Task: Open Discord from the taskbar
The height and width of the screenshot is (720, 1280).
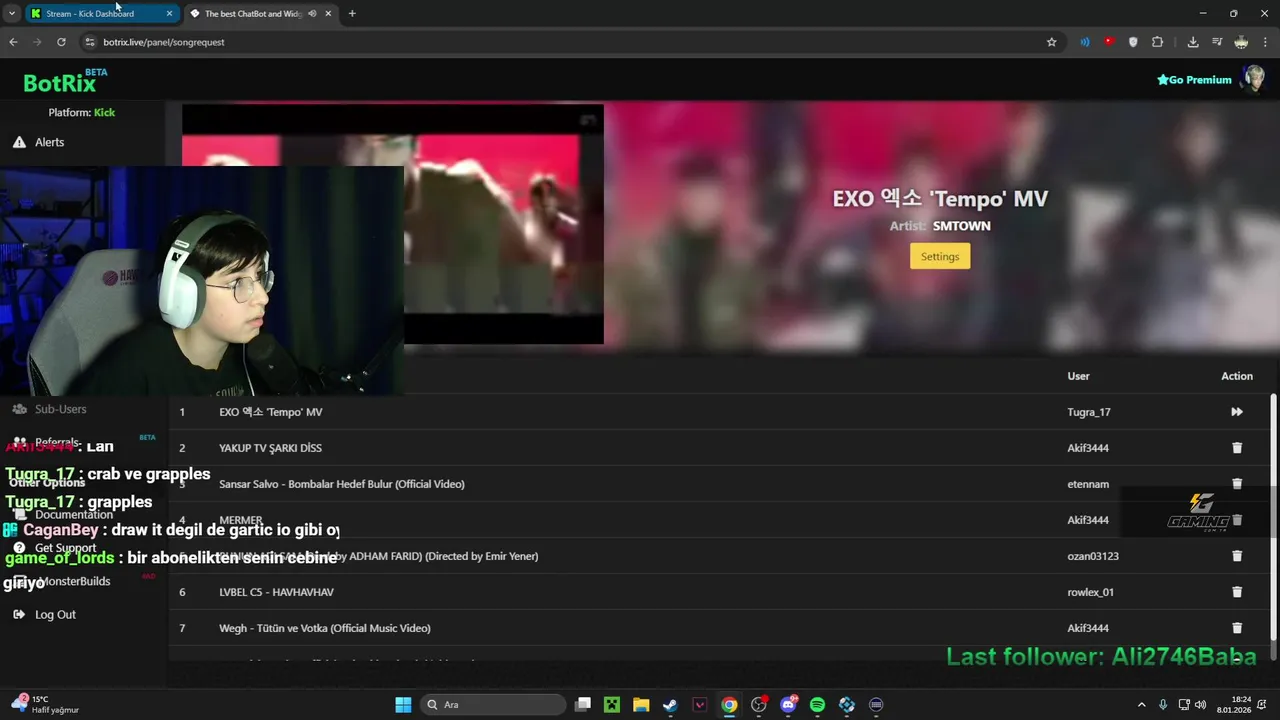Action: 788,705
